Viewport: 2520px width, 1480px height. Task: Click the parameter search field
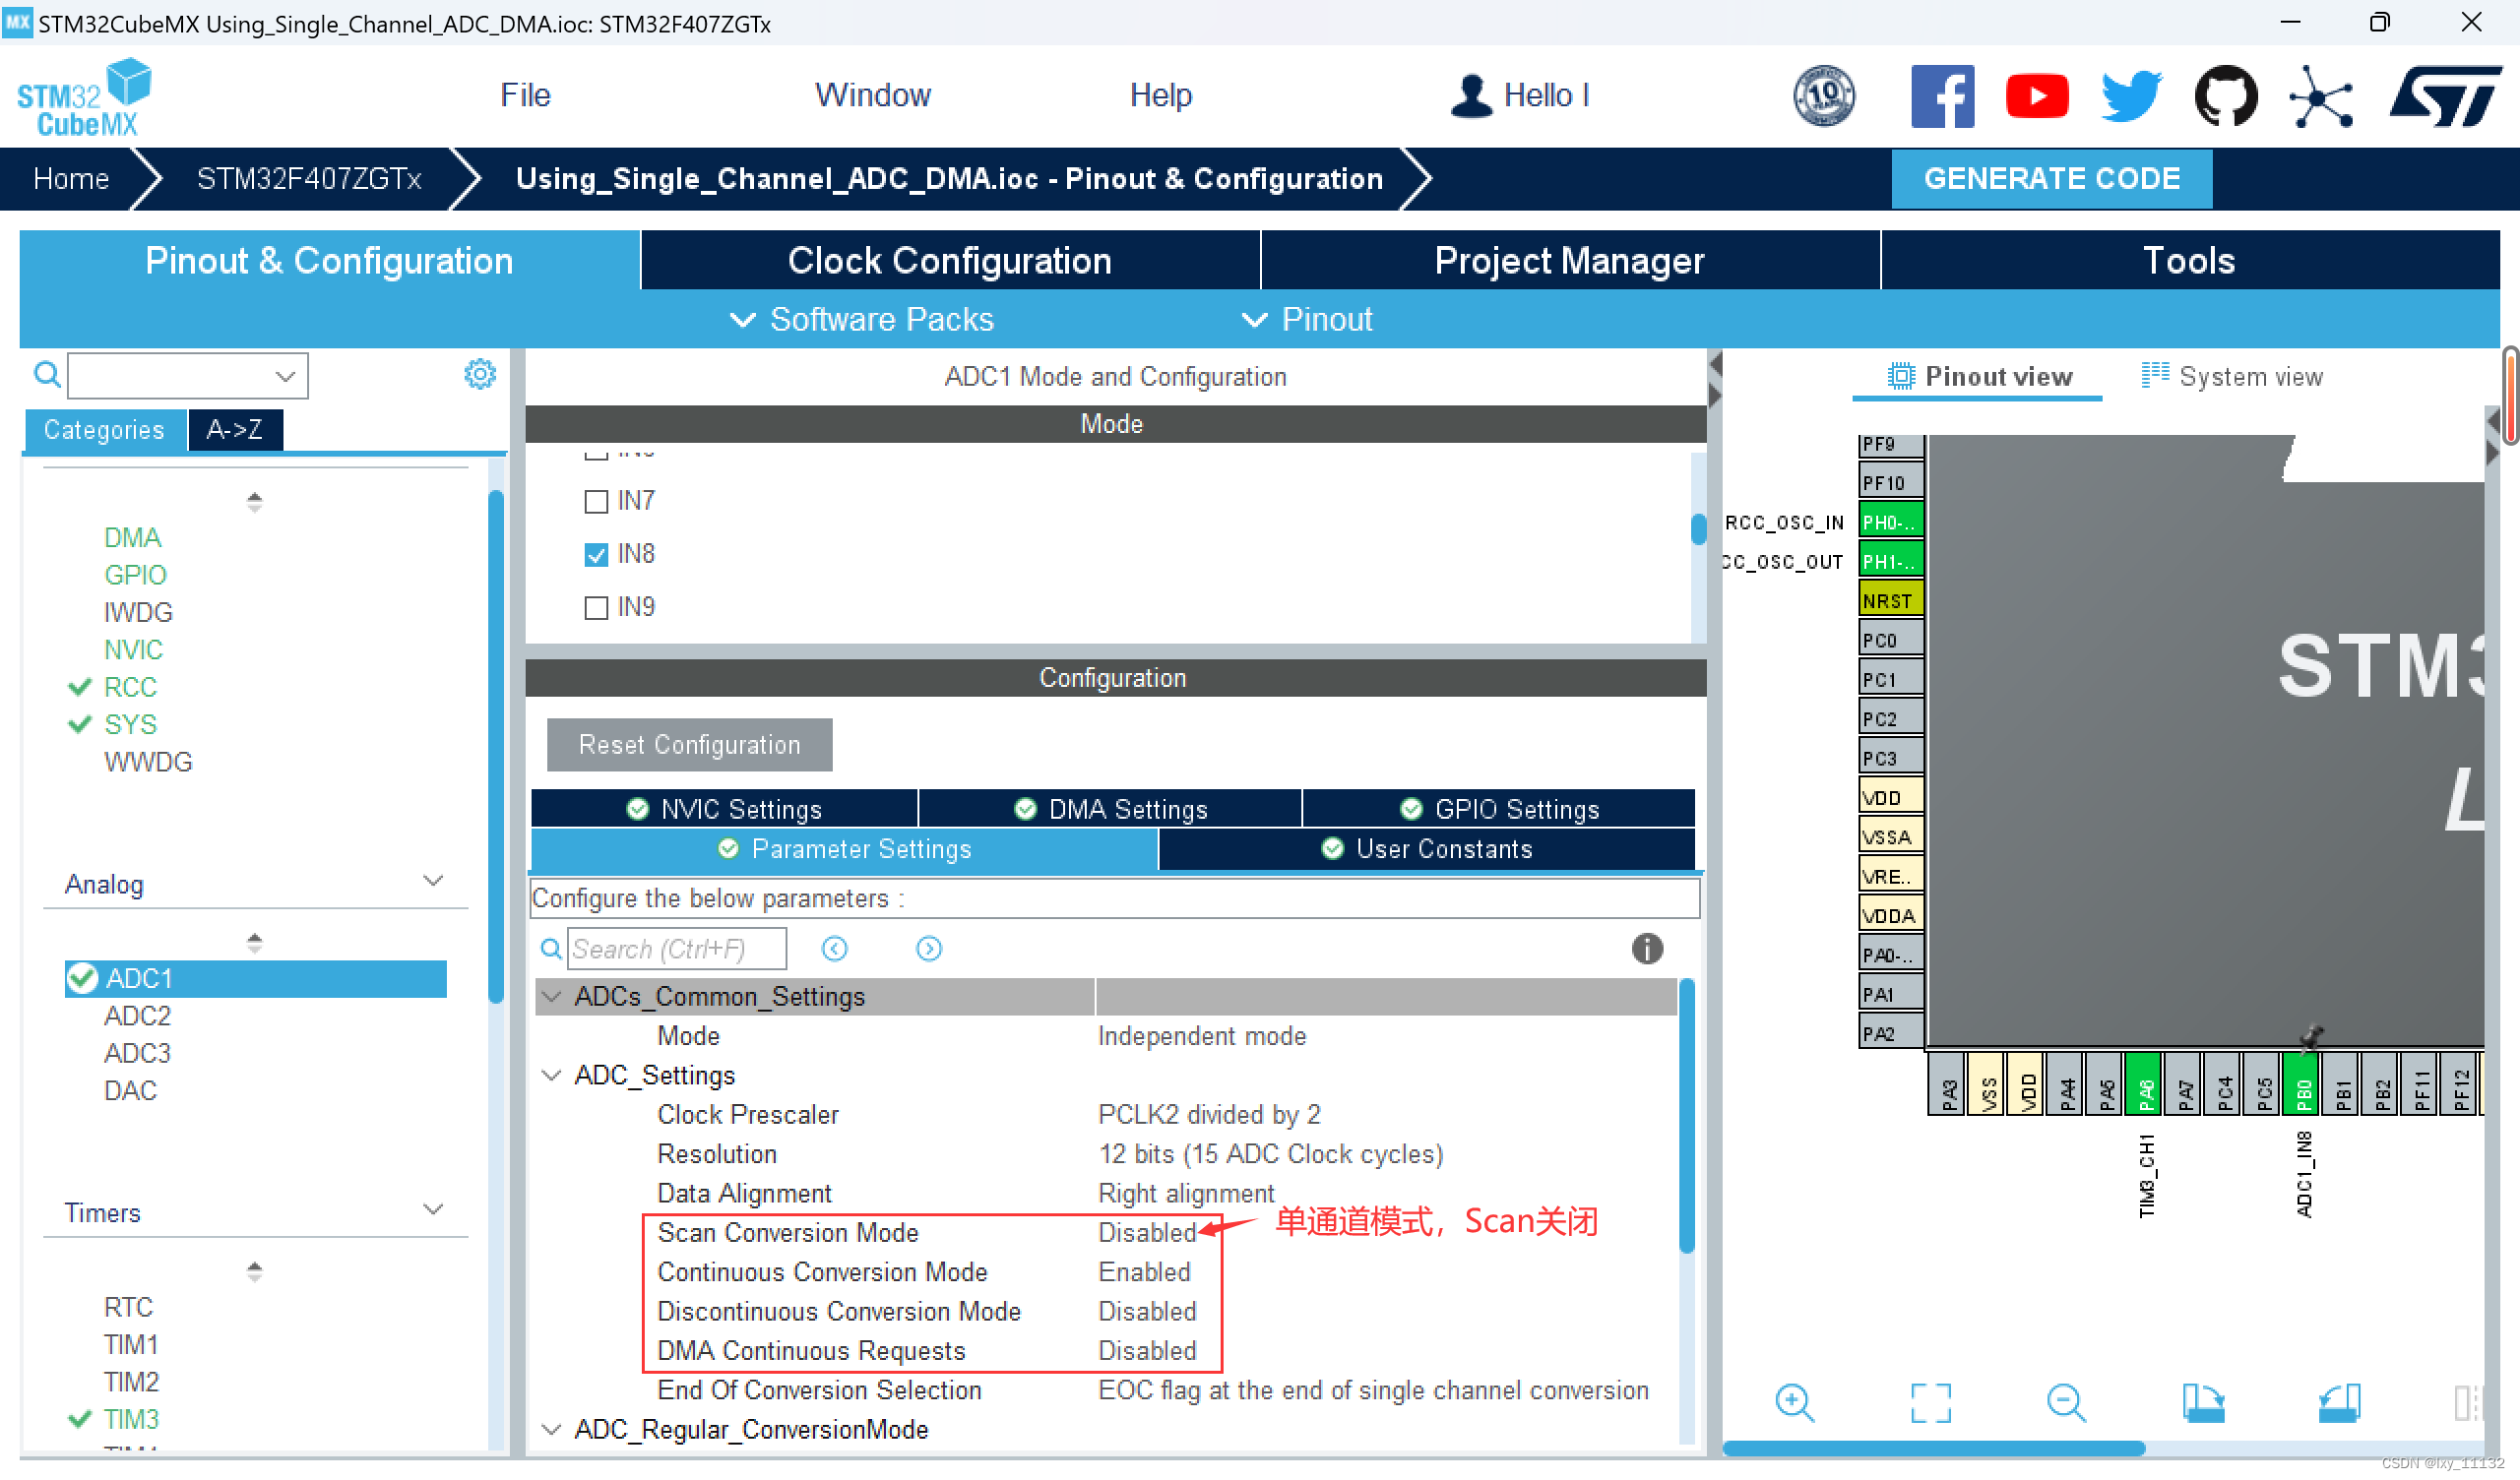click(x=676, y=948)
